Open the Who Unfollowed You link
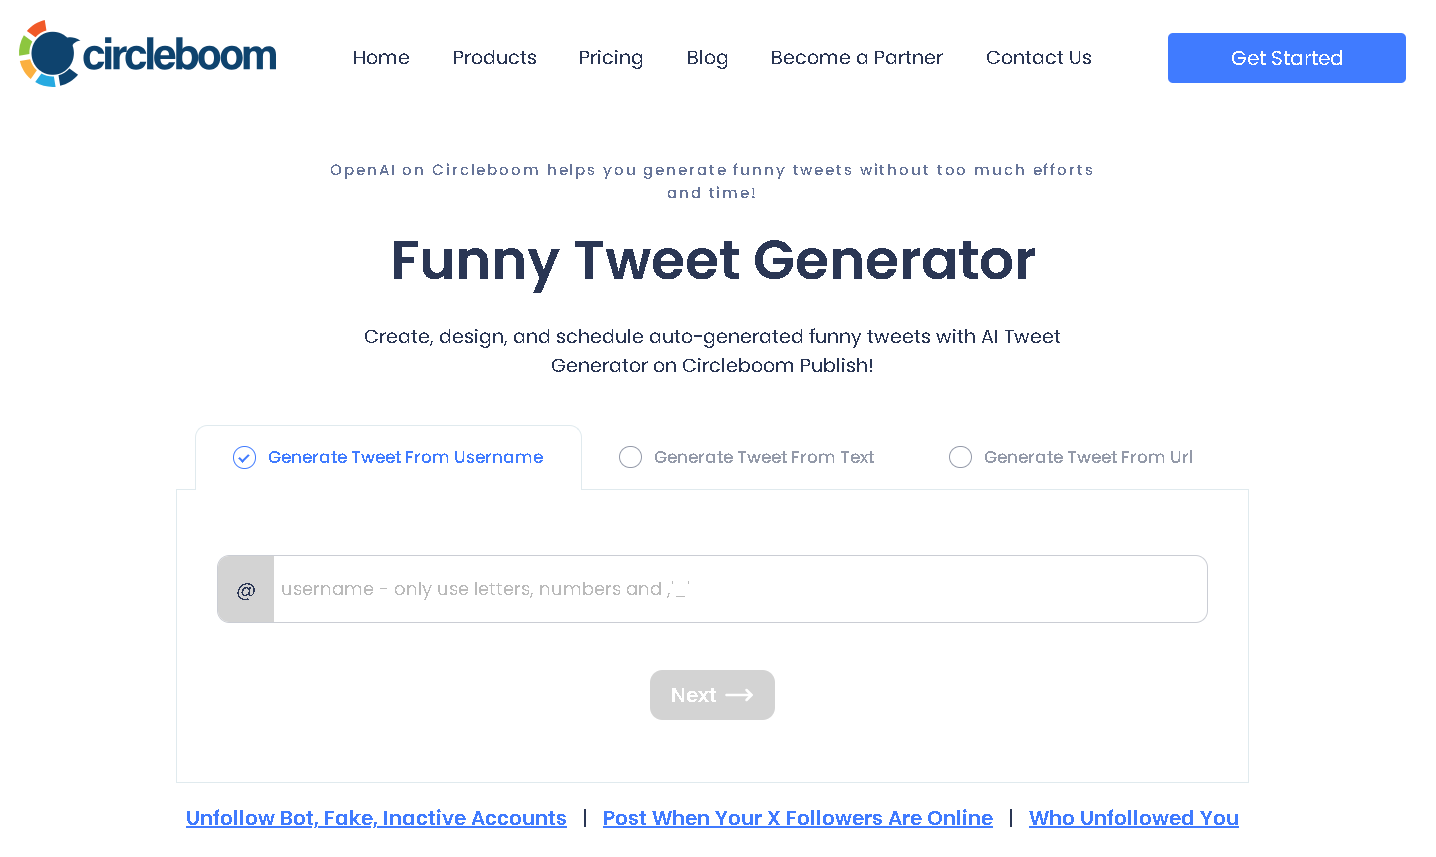This screenshot has height=857, width=1436. pos(1133,818)
